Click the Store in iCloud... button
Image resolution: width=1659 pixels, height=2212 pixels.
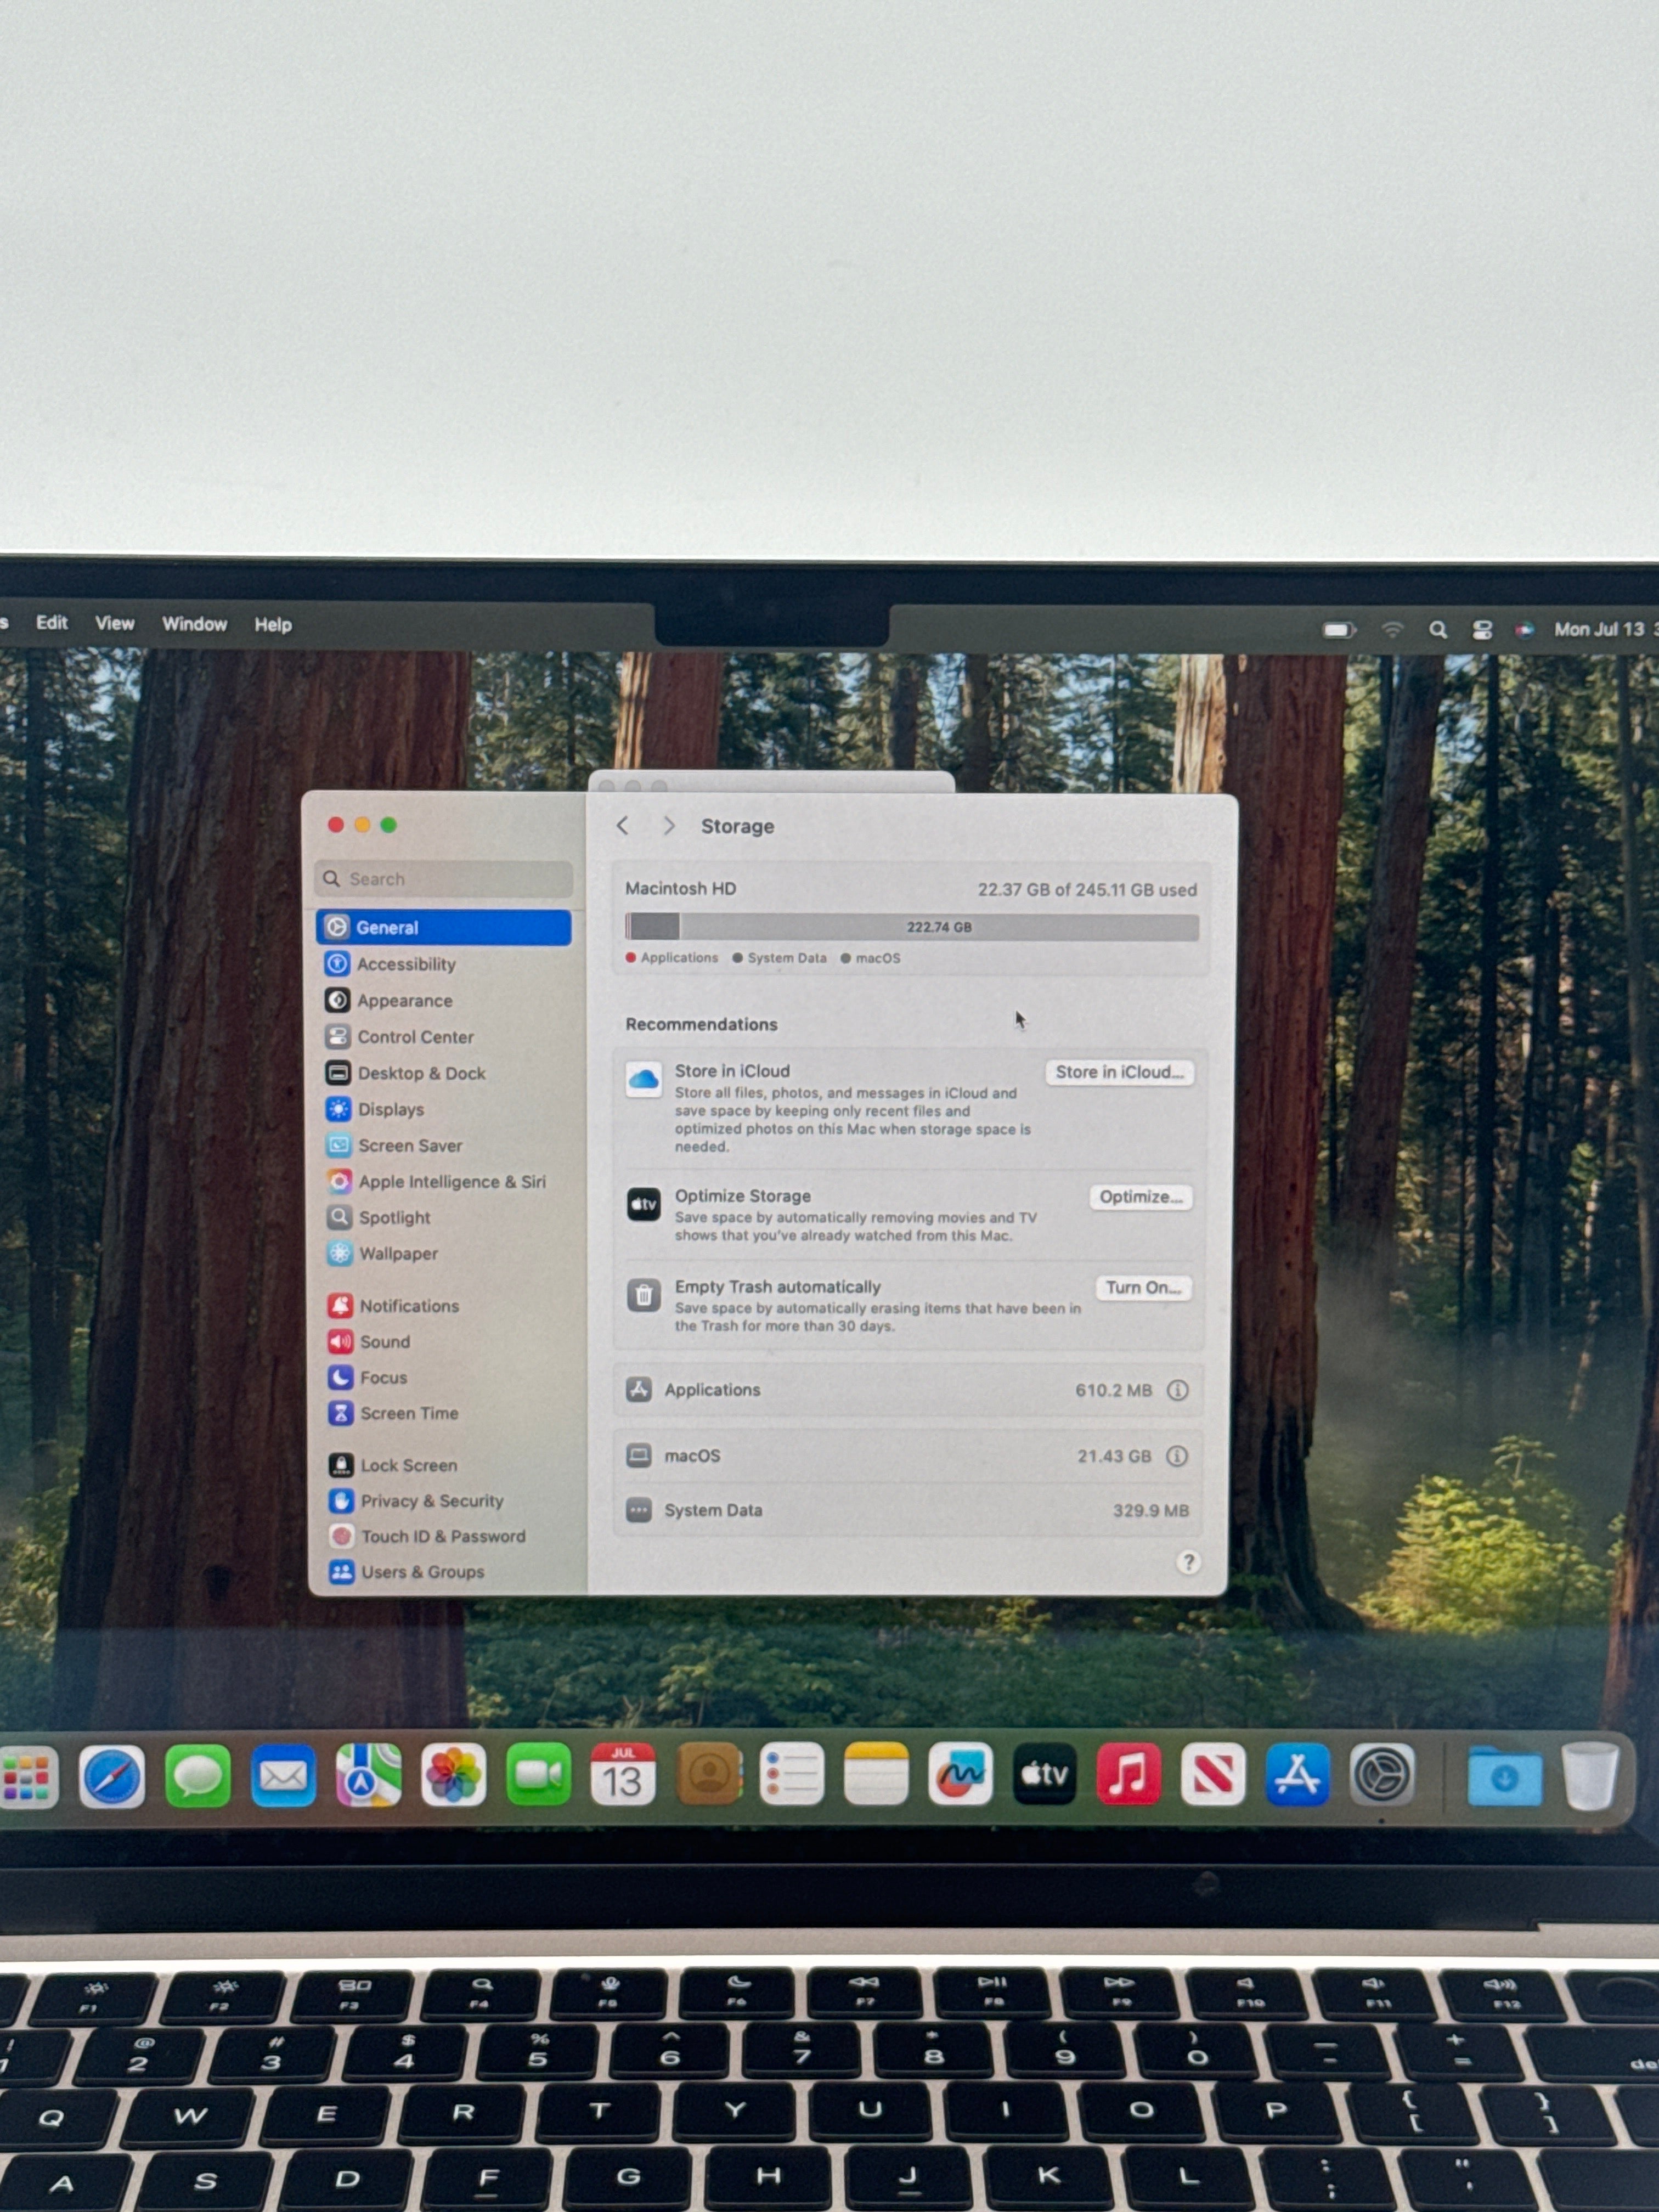tap(1119, 1072)
